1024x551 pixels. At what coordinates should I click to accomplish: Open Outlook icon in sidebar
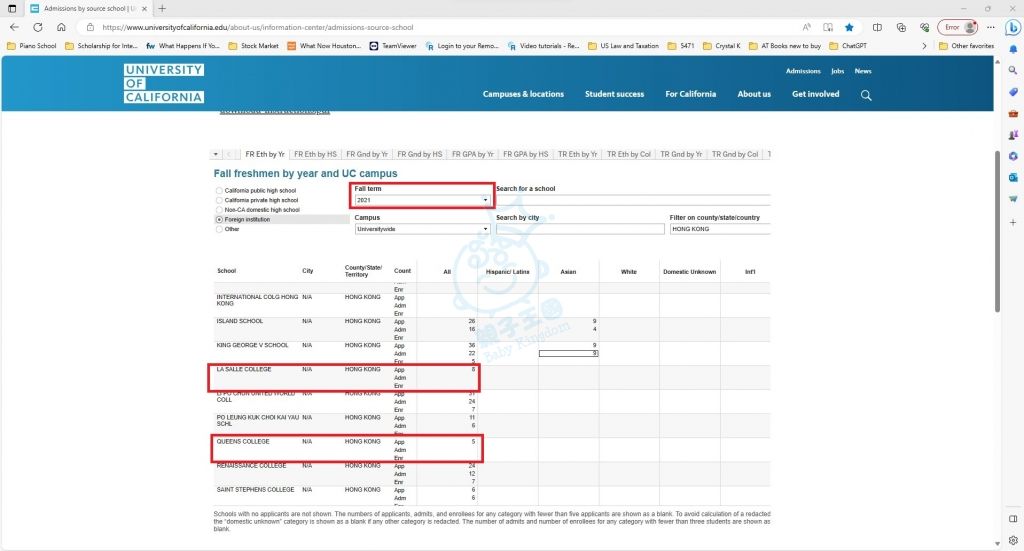[x=1013, y=178]
